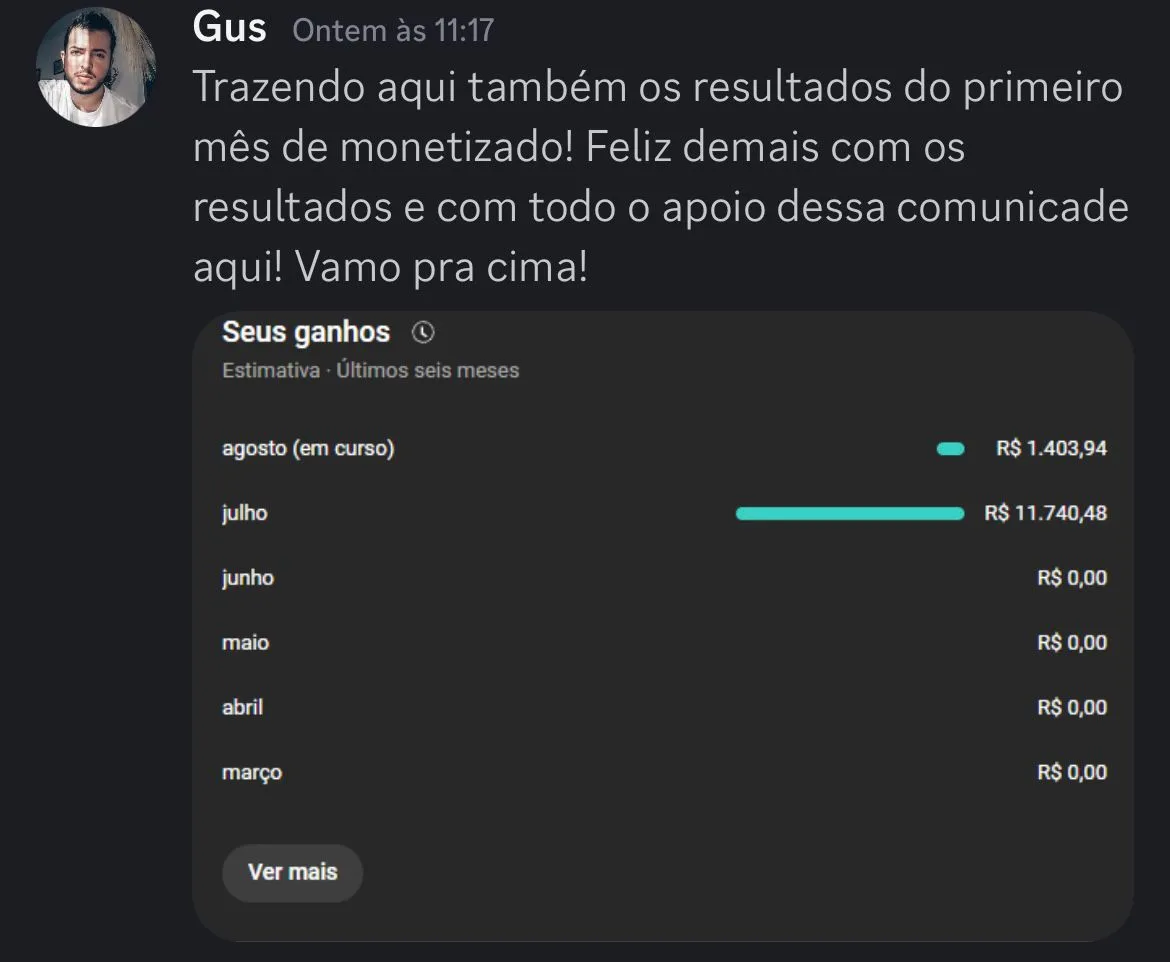1170x962 pixels.
Task: Click the R$ 11.740,48 amount
Action: pyautogui.click(x=1045, y=514)
